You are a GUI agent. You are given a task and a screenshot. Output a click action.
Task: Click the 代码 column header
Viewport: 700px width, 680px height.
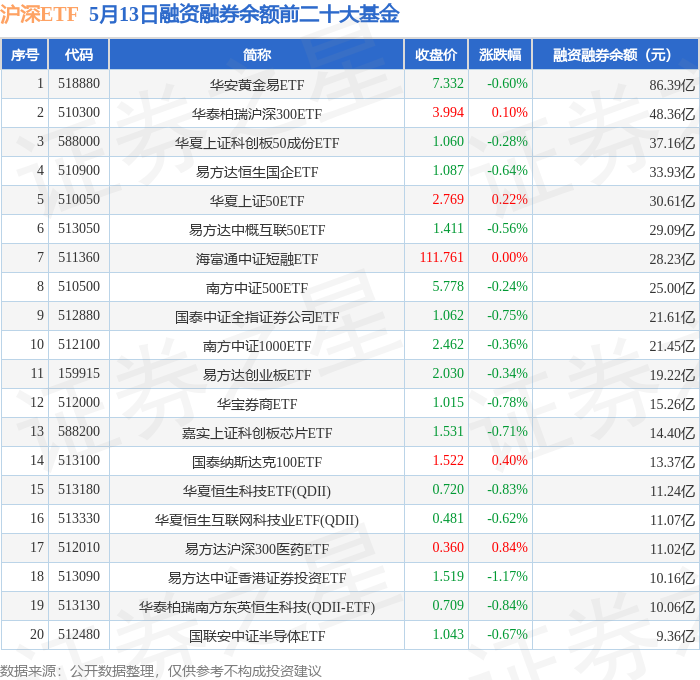pyautogui.click(x=79, y=54)
